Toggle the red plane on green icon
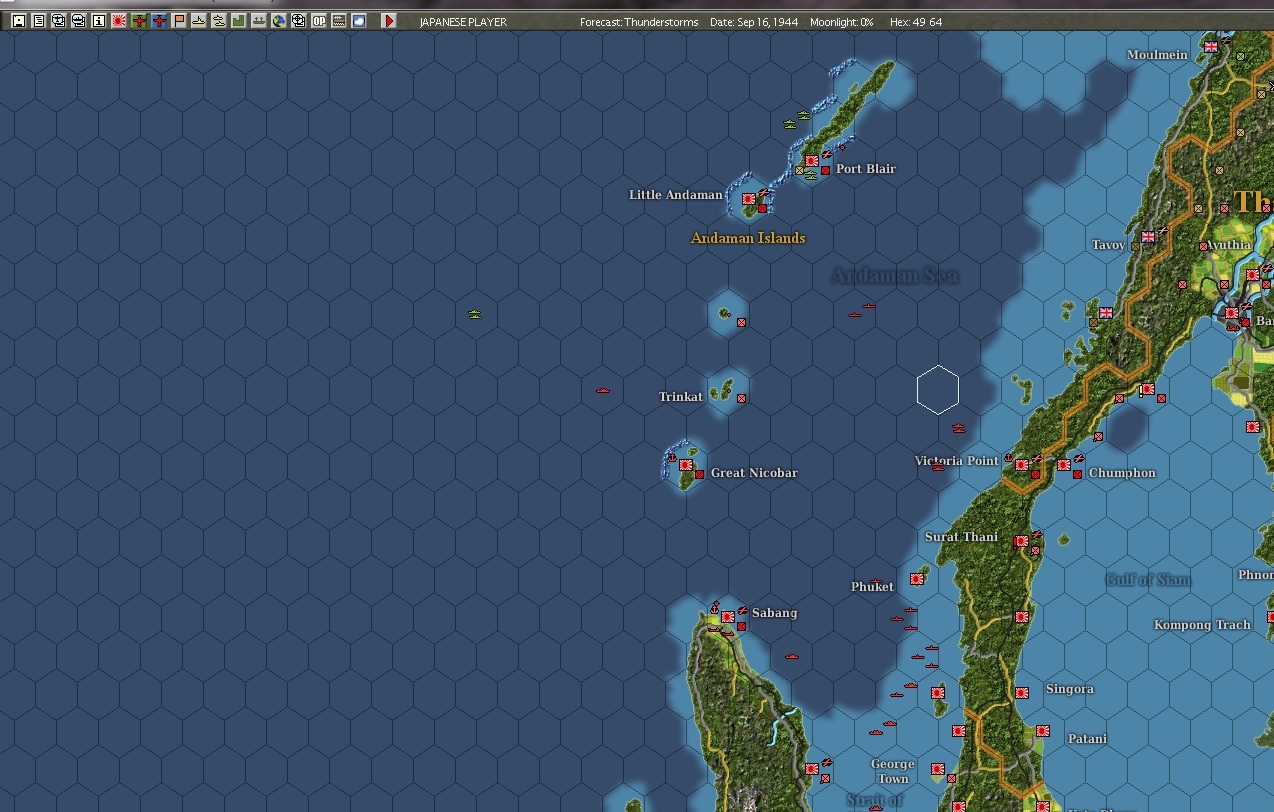The width and height of the screenshot is (1274, 812). (x=139, y=21)
